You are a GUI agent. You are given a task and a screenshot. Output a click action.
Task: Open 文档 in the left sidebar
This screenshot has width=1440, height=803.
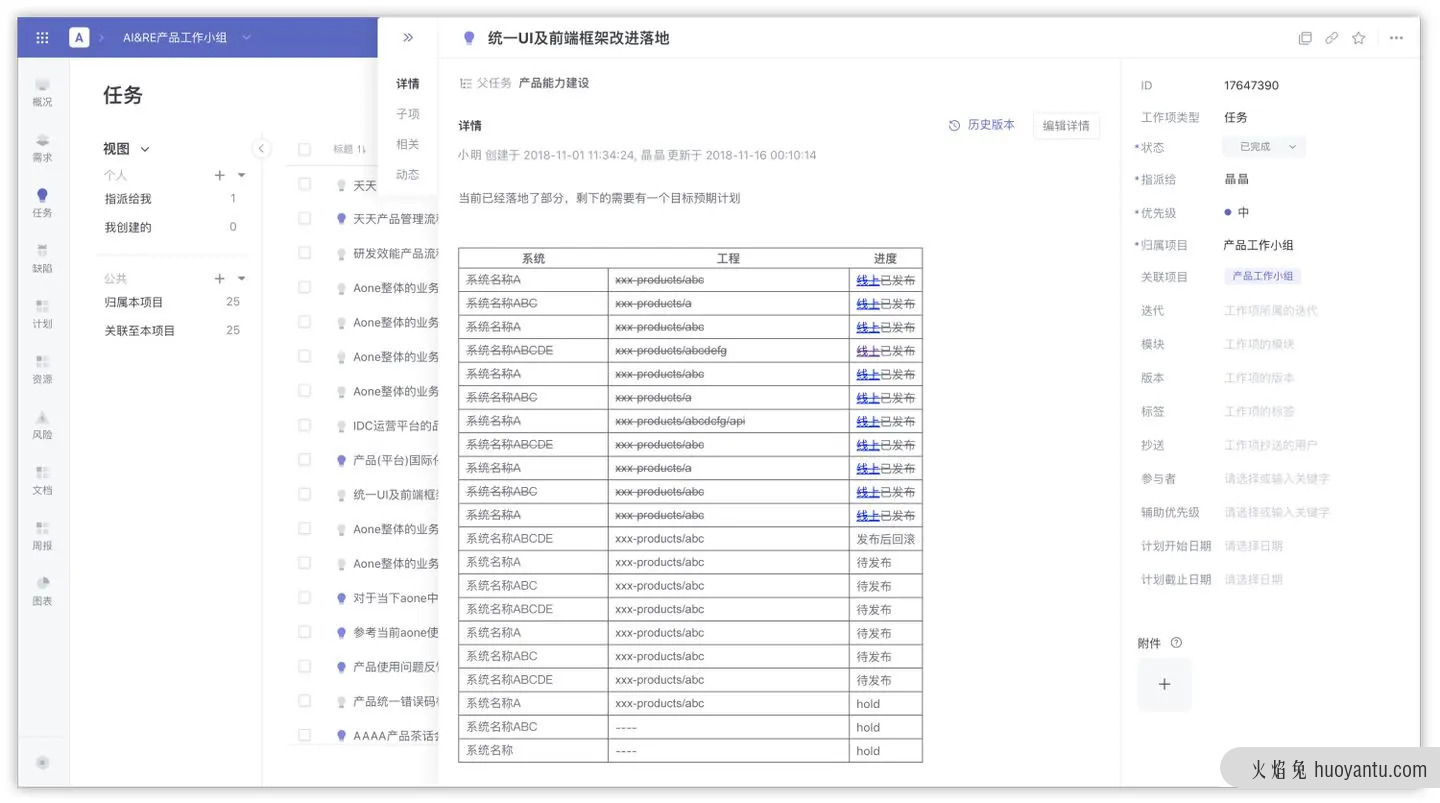tap(42, 481)
